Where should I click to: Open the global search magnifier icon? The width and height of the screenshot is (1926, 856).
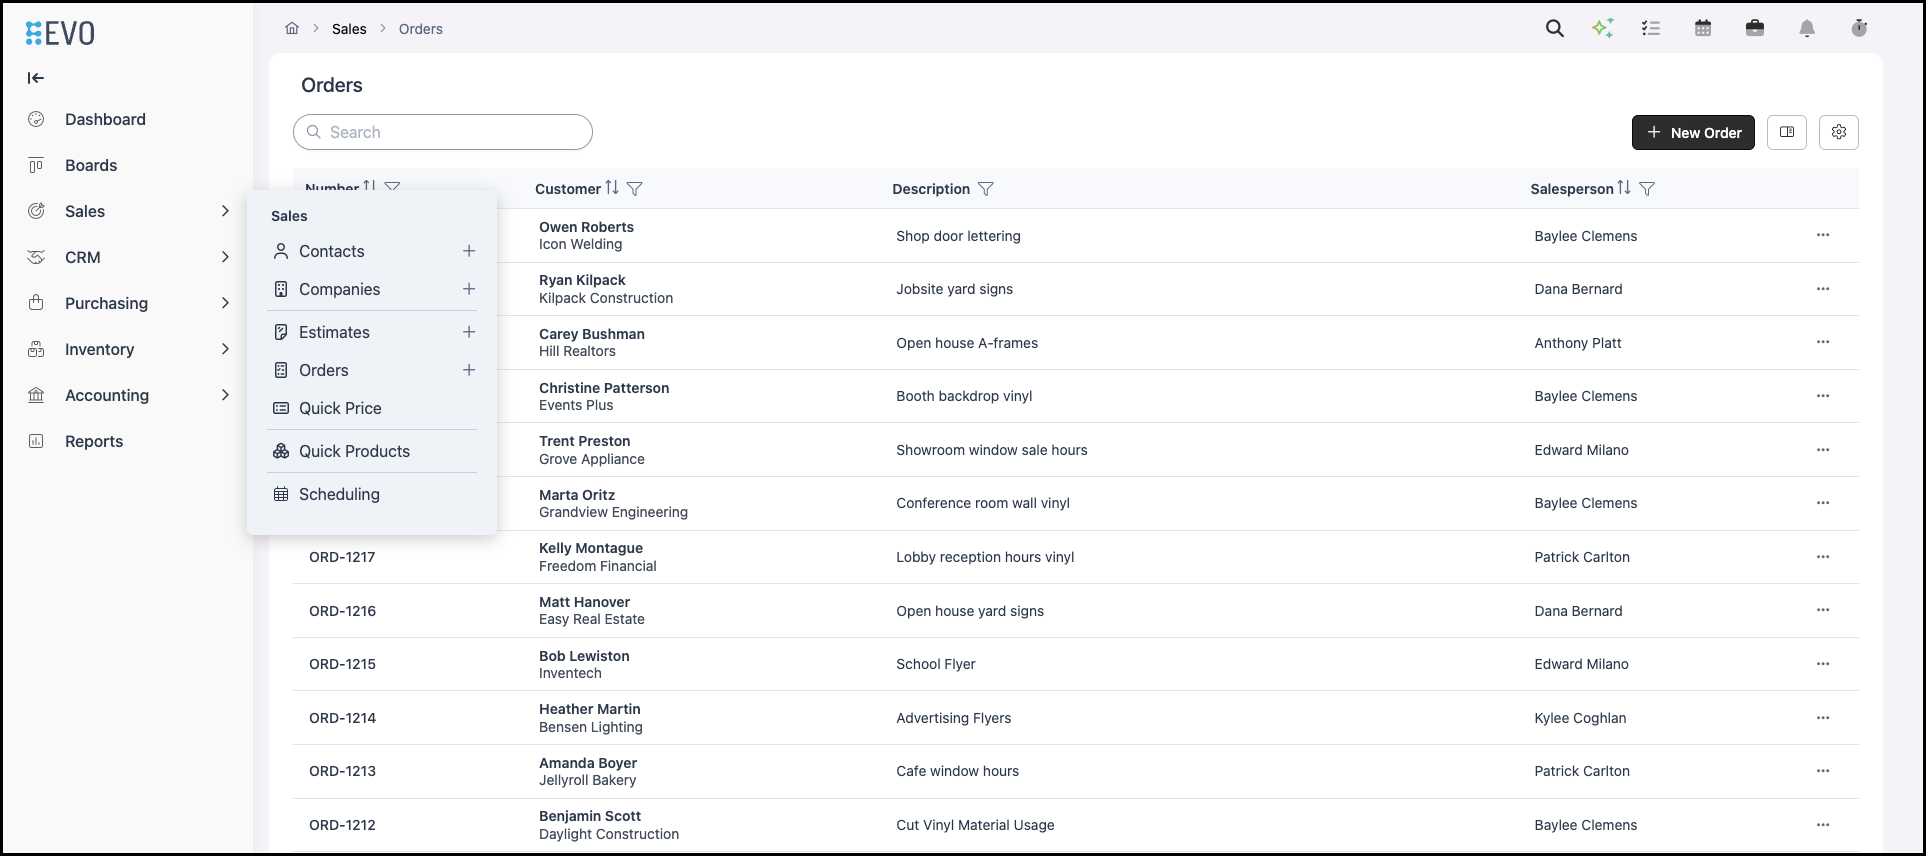(1555, 29)
